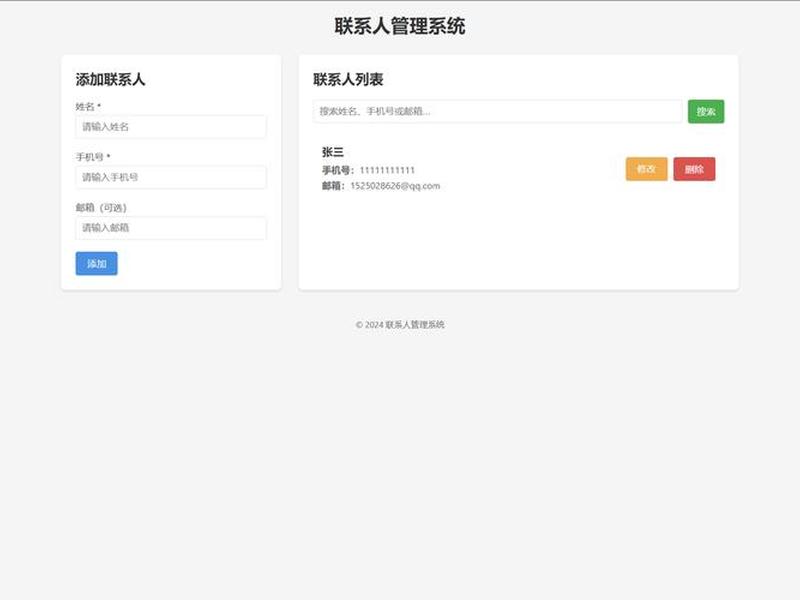Click the green 搜索 button

coord(706,111)
